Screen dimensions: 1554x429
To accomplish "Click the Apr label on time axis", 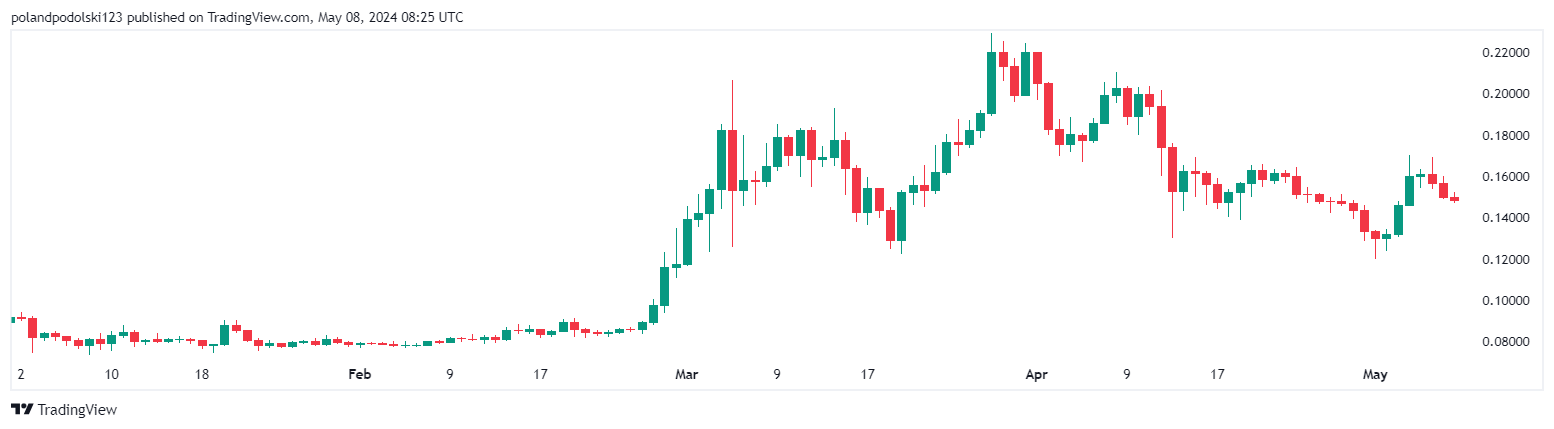I will pyautogui.click(x=1036, y=375).
